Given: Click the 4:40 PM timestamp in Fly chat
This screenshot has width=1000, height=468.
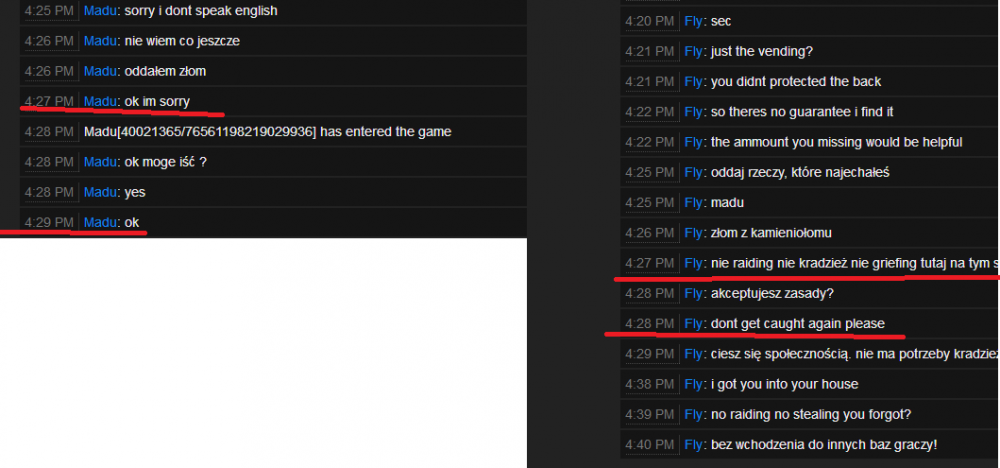Looking at the screenshot, I should click(649, 444).
